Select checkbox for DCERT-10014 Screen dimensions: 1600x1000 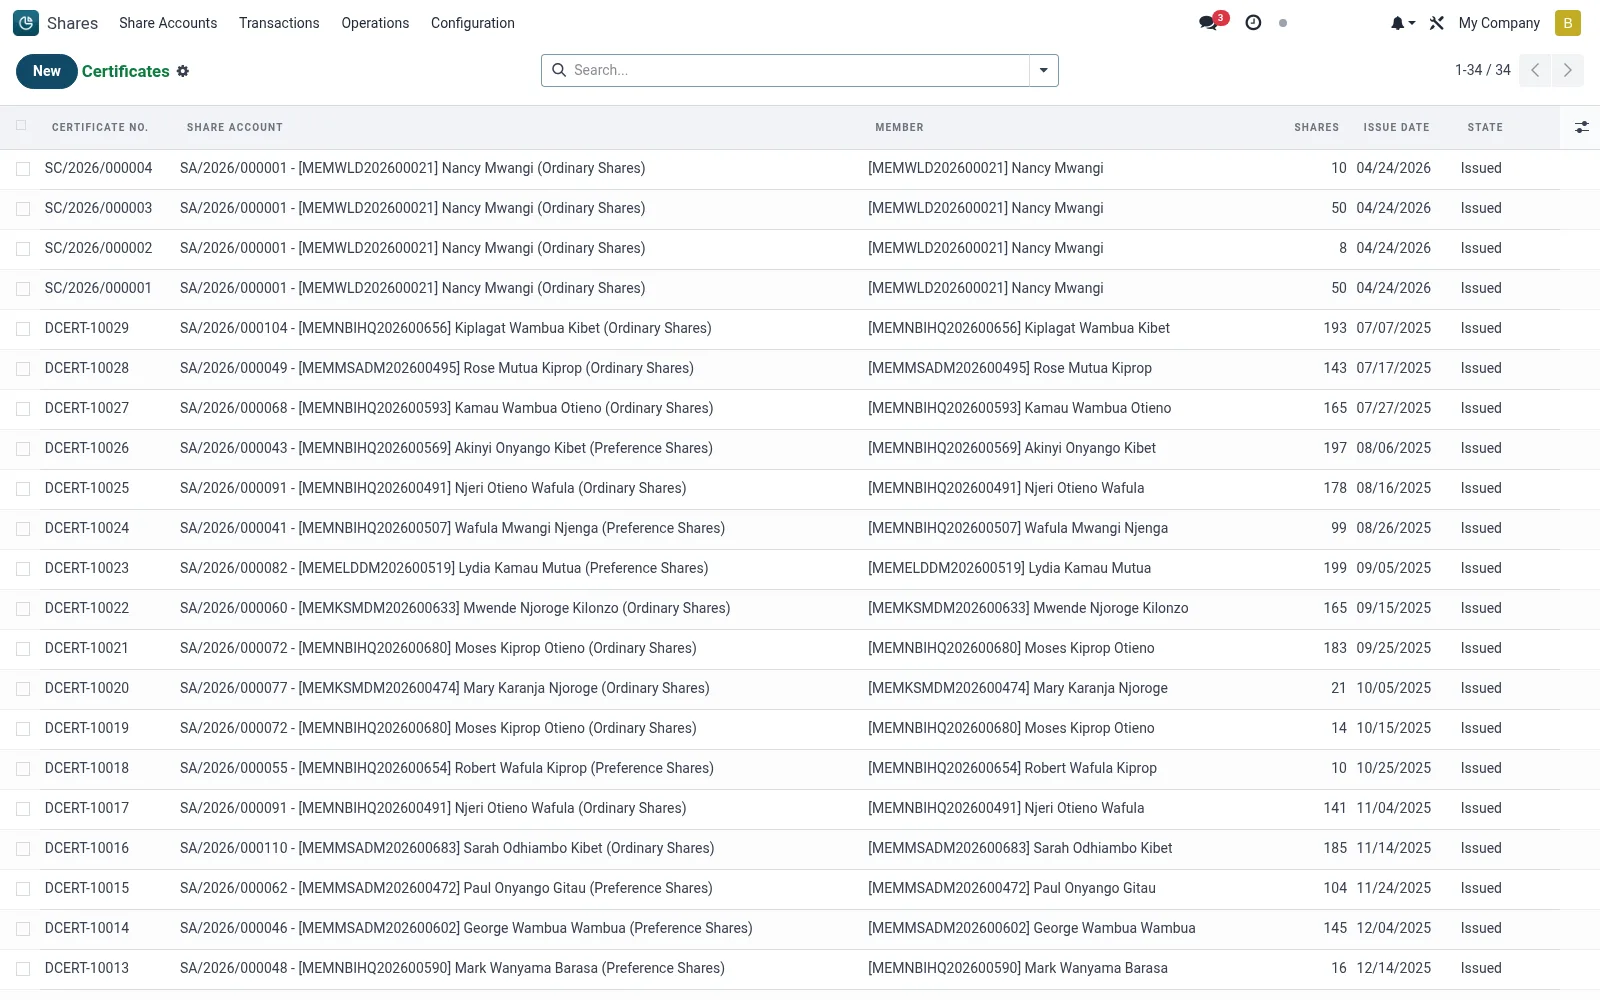[23, 929]
